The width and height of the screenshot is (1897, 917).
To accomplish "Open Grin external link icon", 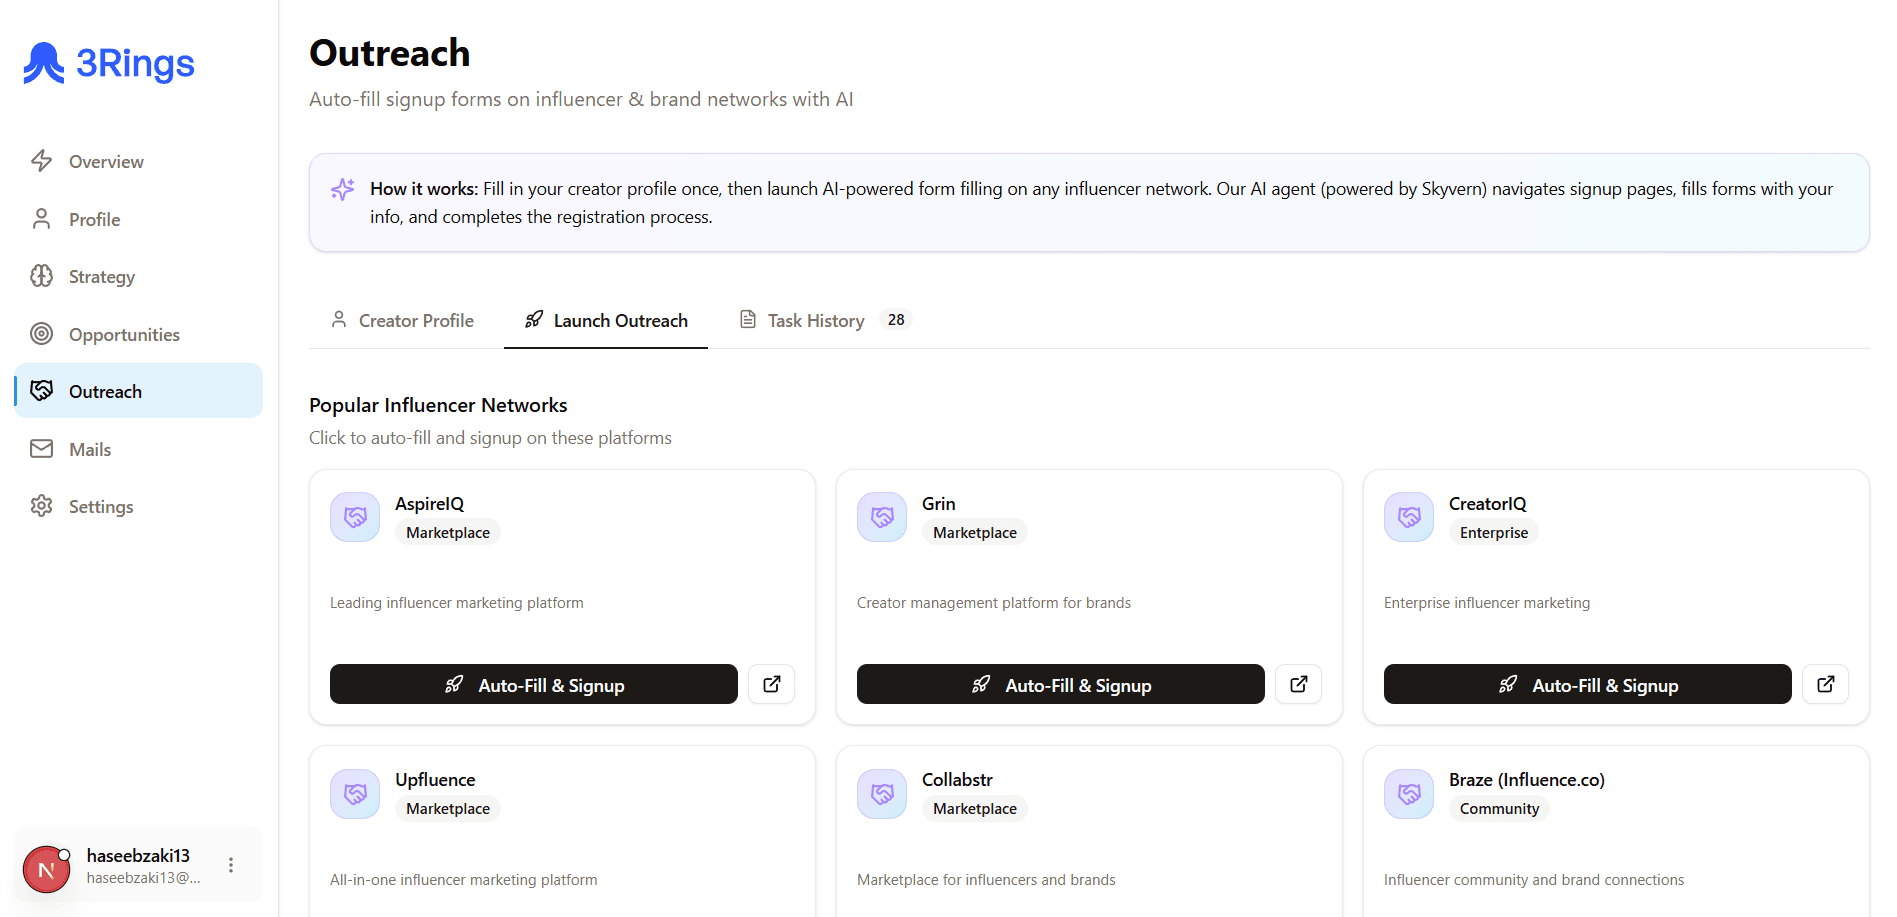I will coord(1298,684).
